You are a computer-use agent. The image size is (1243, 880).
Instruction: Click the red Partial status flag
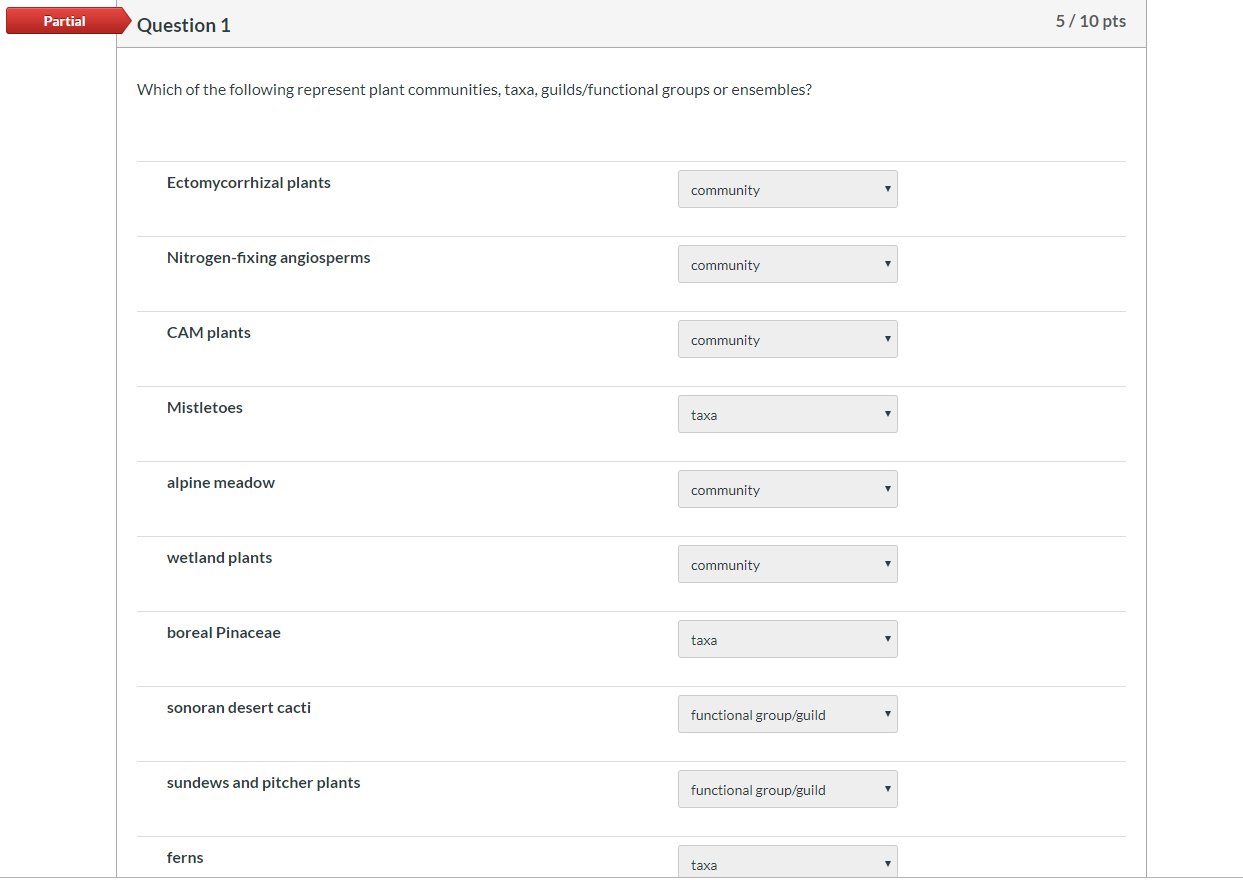tap(66, 21)
